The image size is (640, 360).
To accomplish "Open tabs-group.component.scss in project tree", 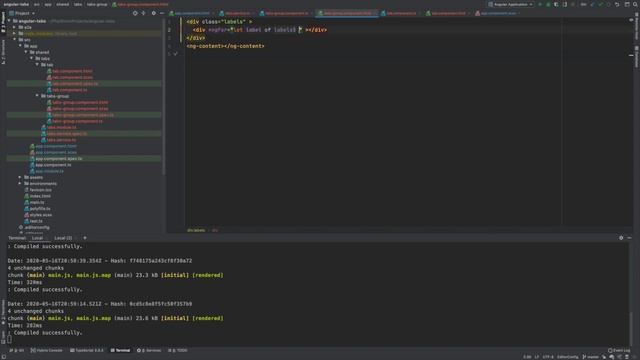I will click(80, 109).
